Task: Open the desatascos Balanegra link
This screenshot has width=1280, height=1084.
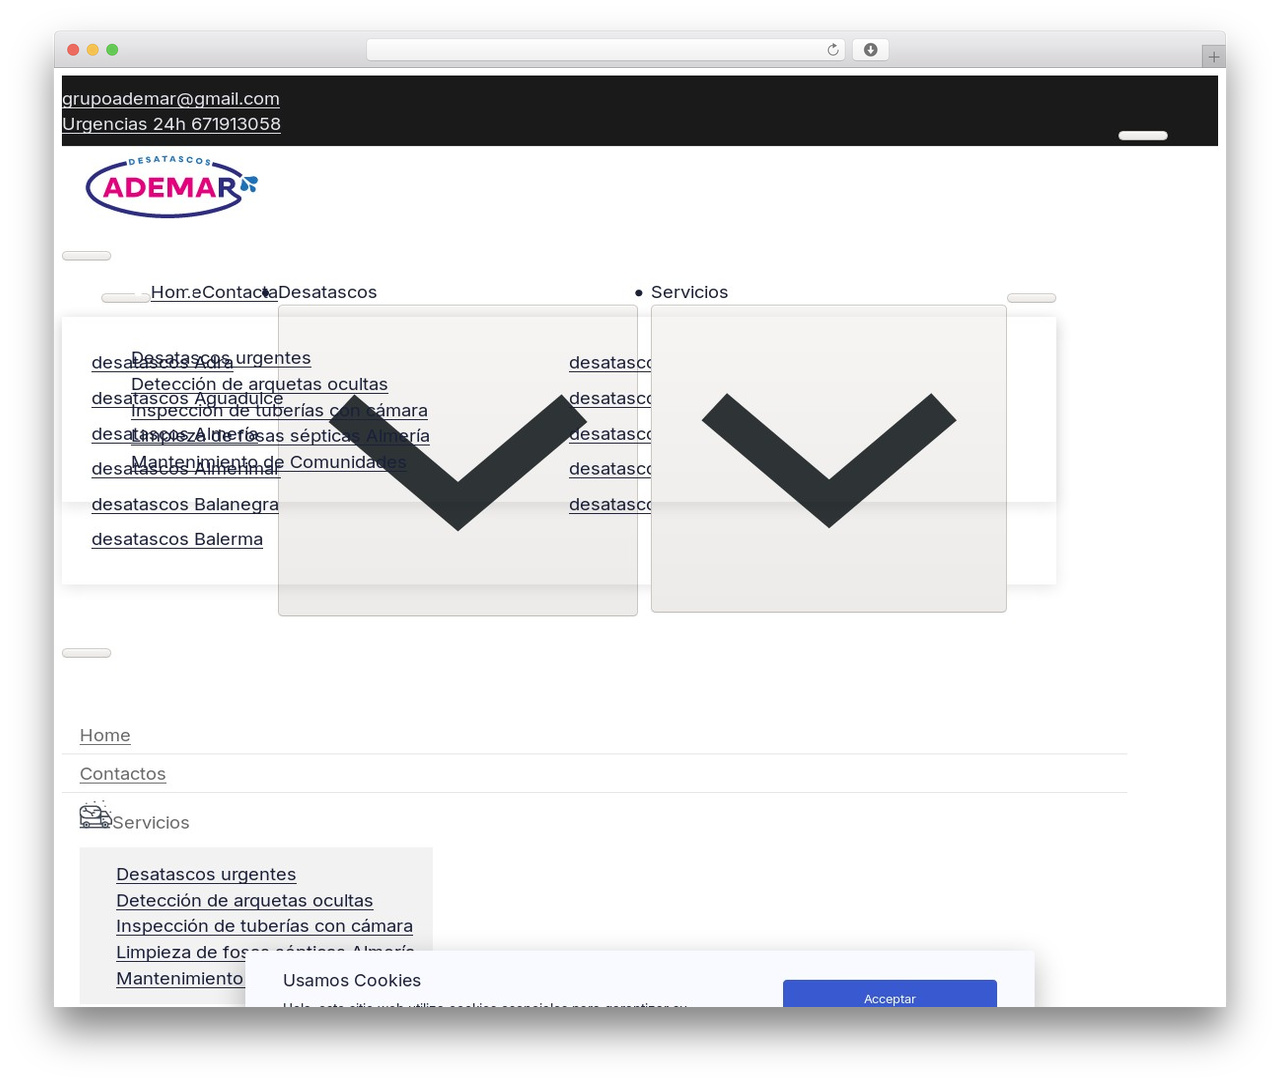Action: pyautogui.click(x=185, y=504)
